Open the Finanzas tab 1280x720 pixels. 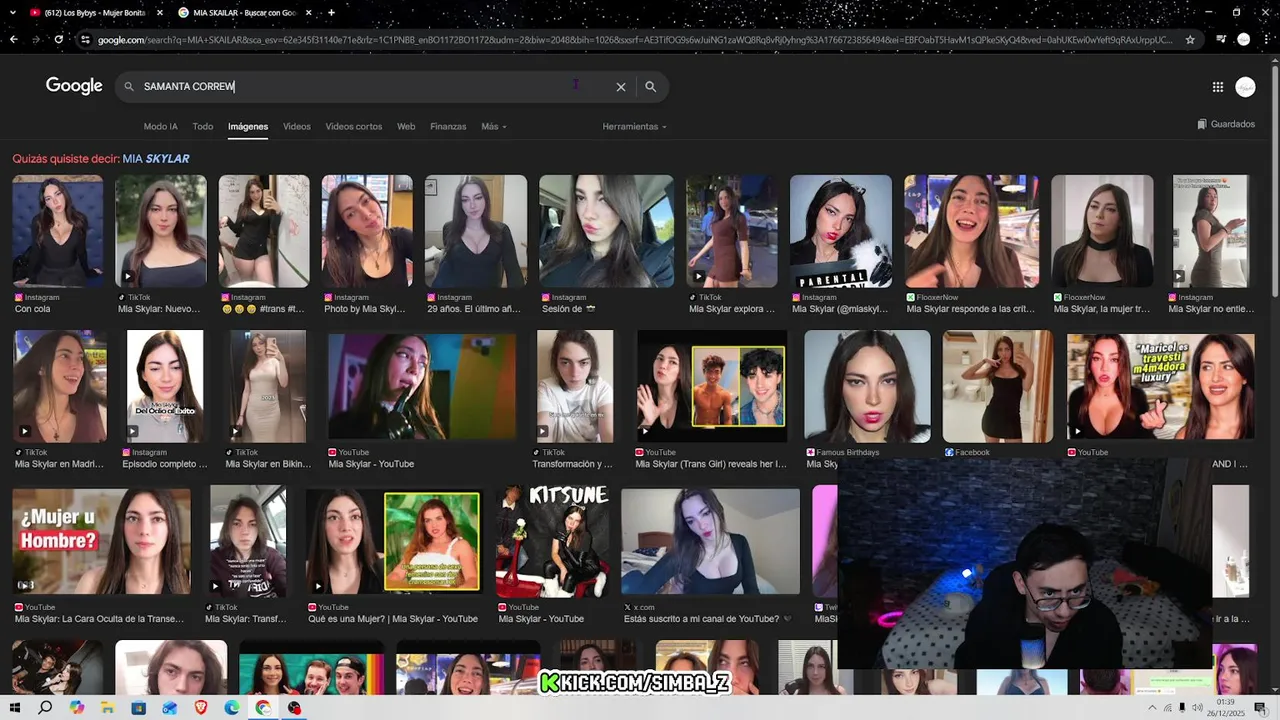click(x=448, y=127)
